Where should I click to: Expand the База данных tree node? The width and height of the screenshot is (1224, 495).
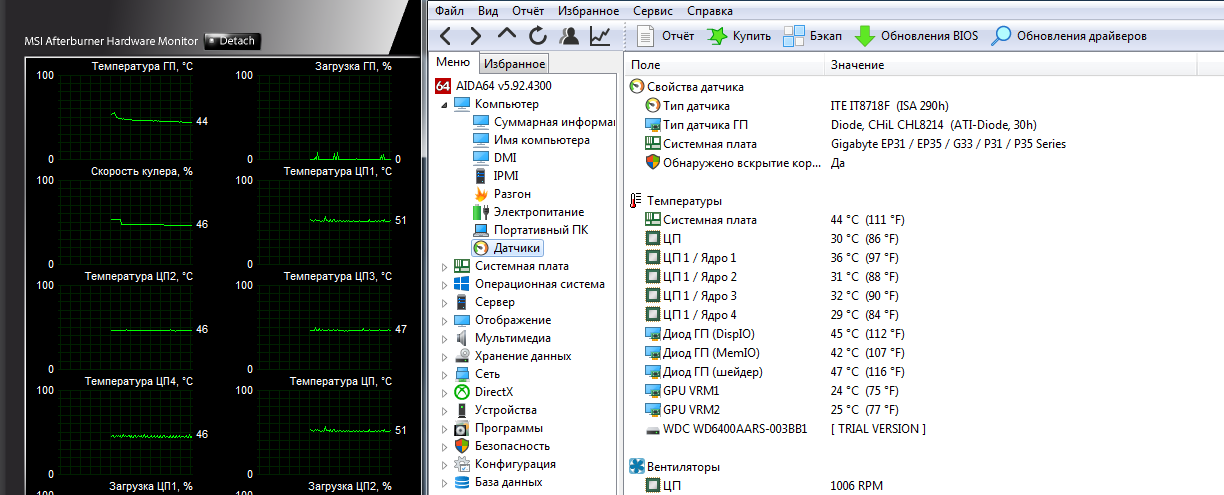pos(445,482)
